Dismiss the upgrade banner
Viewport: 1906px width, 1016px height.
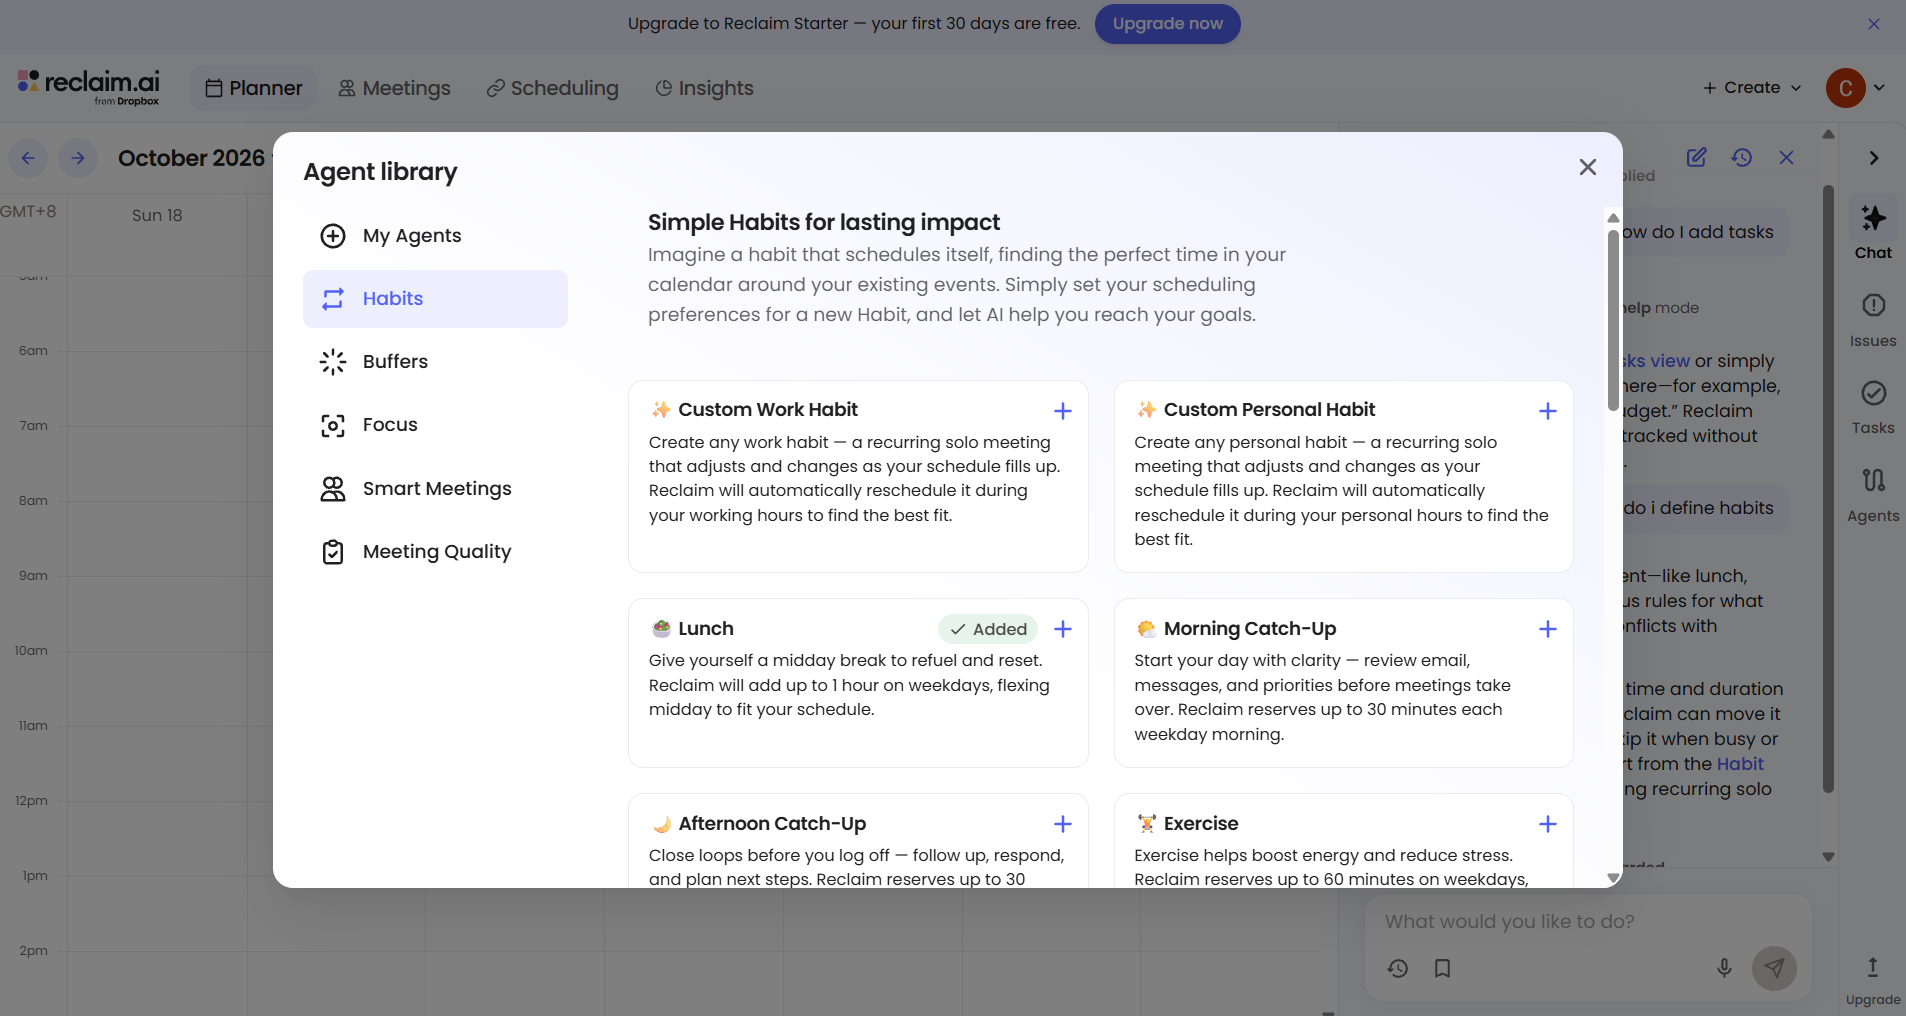(x=1874, y=24)
